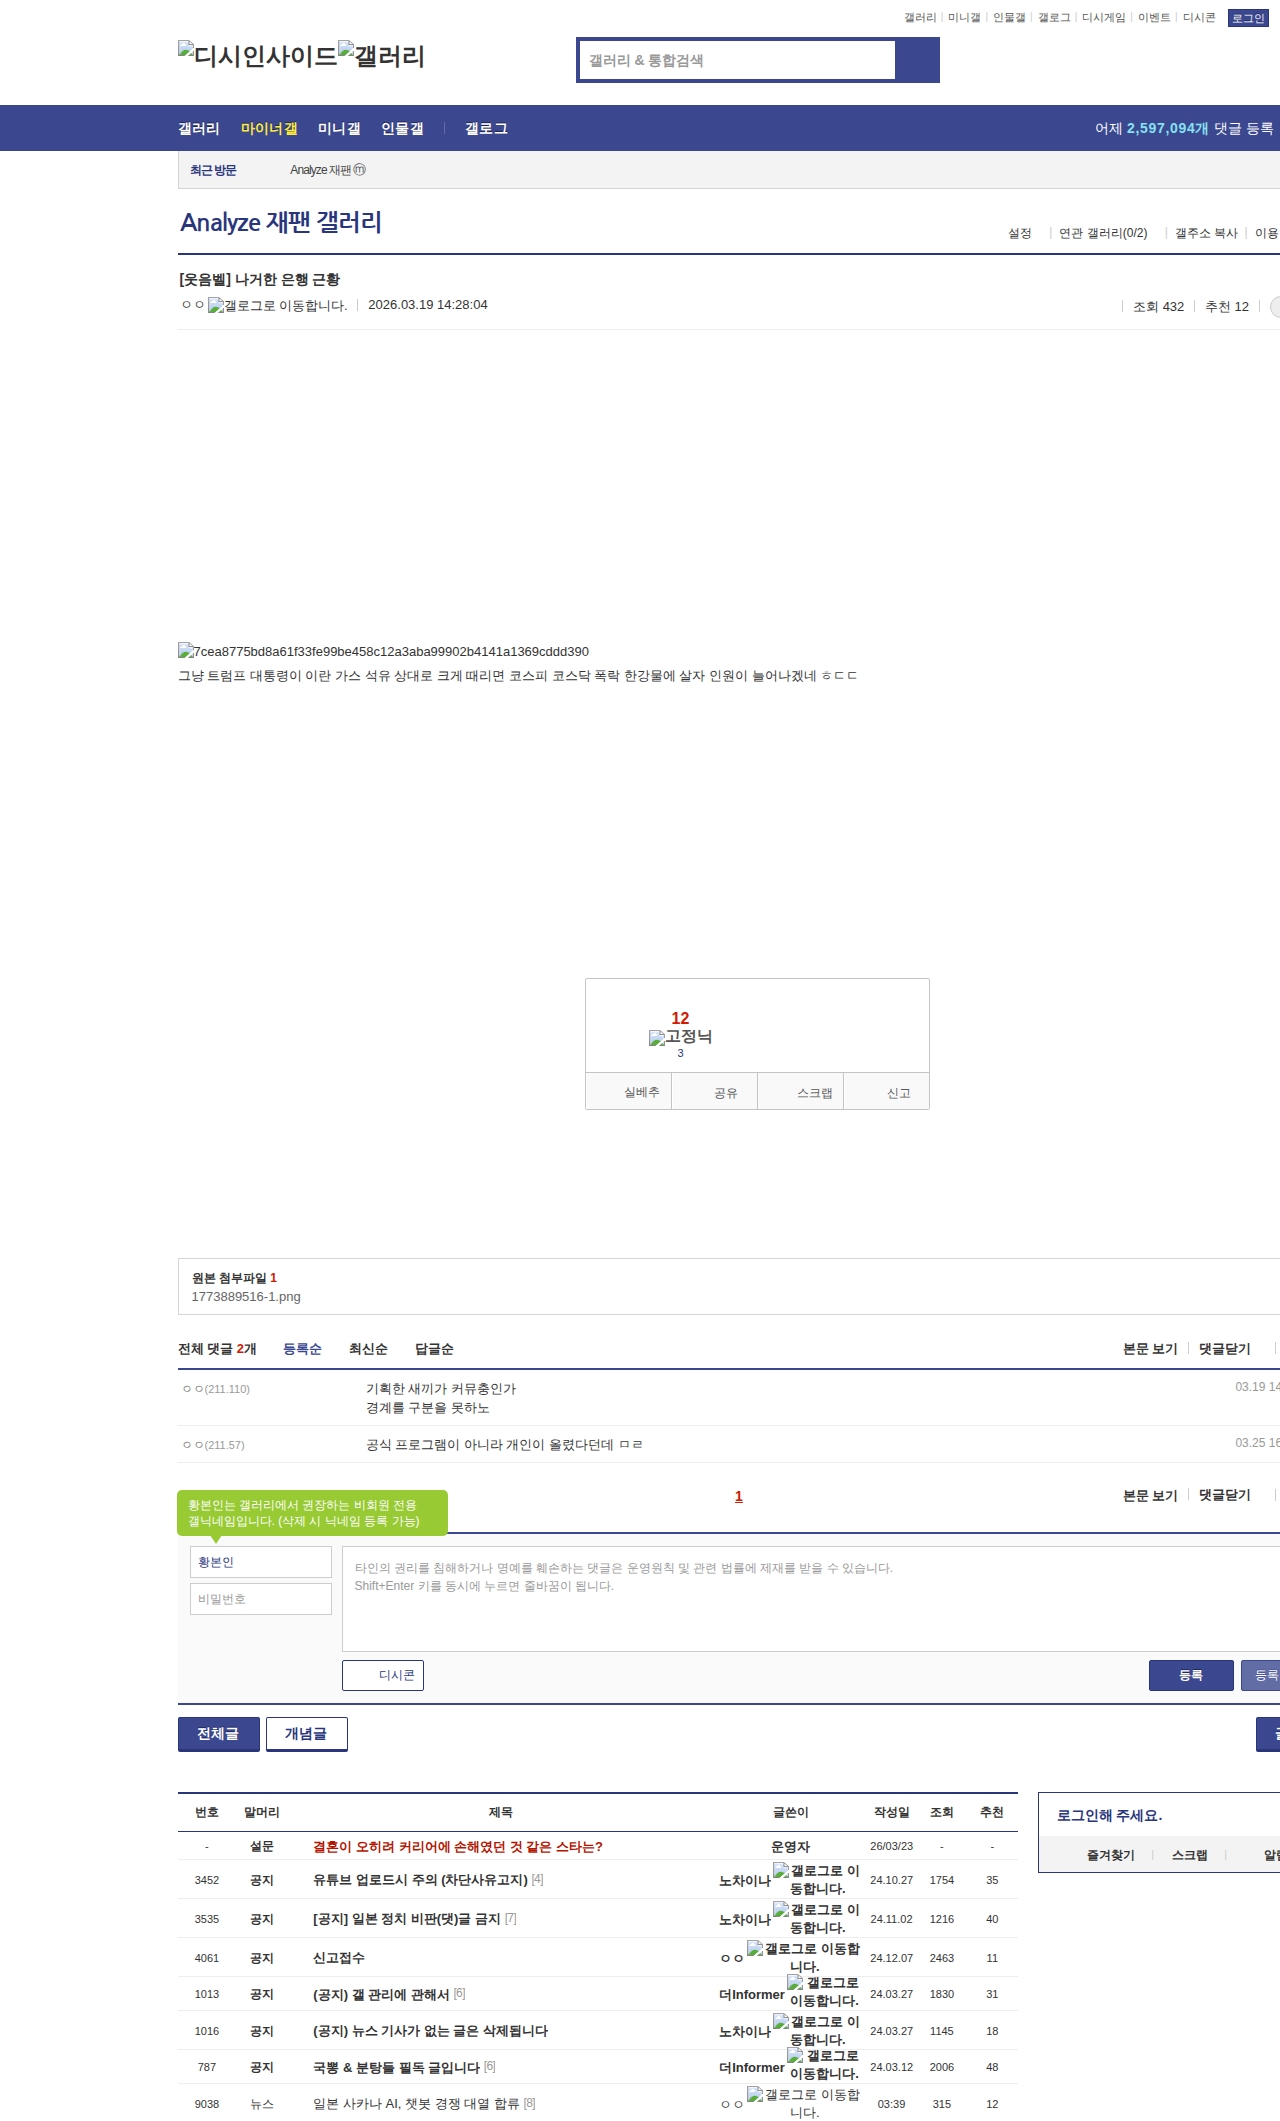Open gallog icon in row 1016 노차이나
The width and height of the screenshot is (1280, 2121).
tap(816, 2030)
